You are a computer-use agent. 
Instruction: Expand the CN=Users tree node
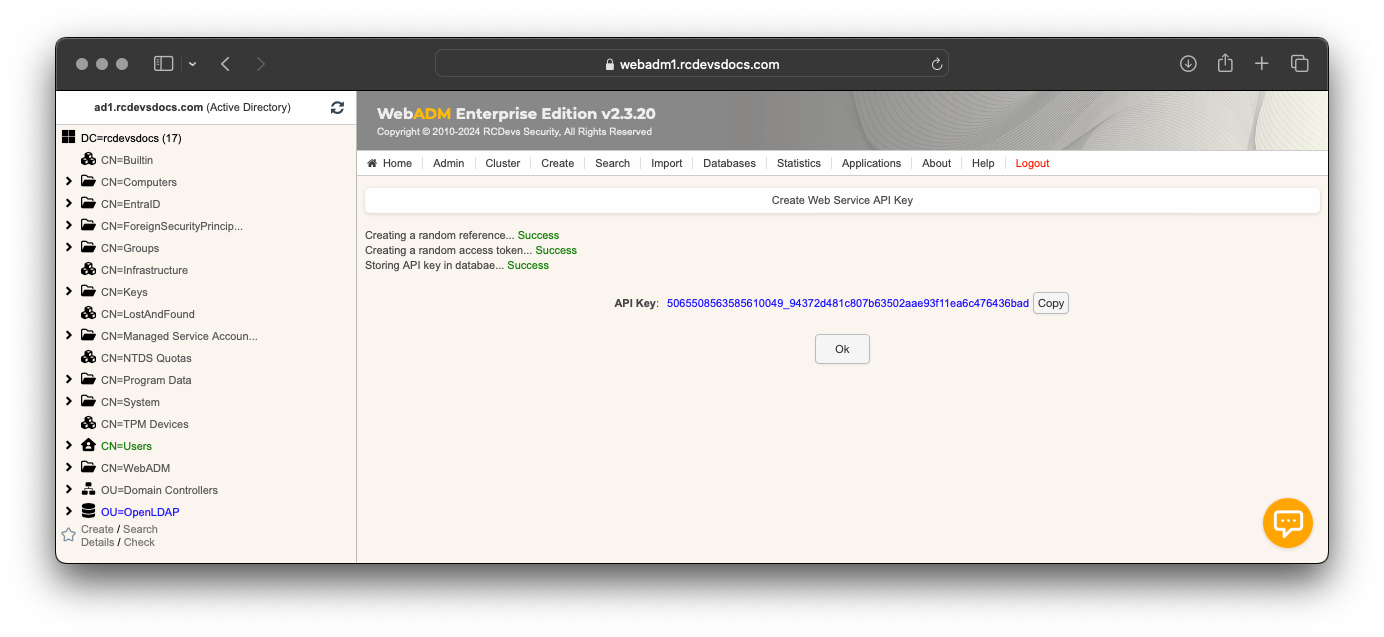point(69,446)
